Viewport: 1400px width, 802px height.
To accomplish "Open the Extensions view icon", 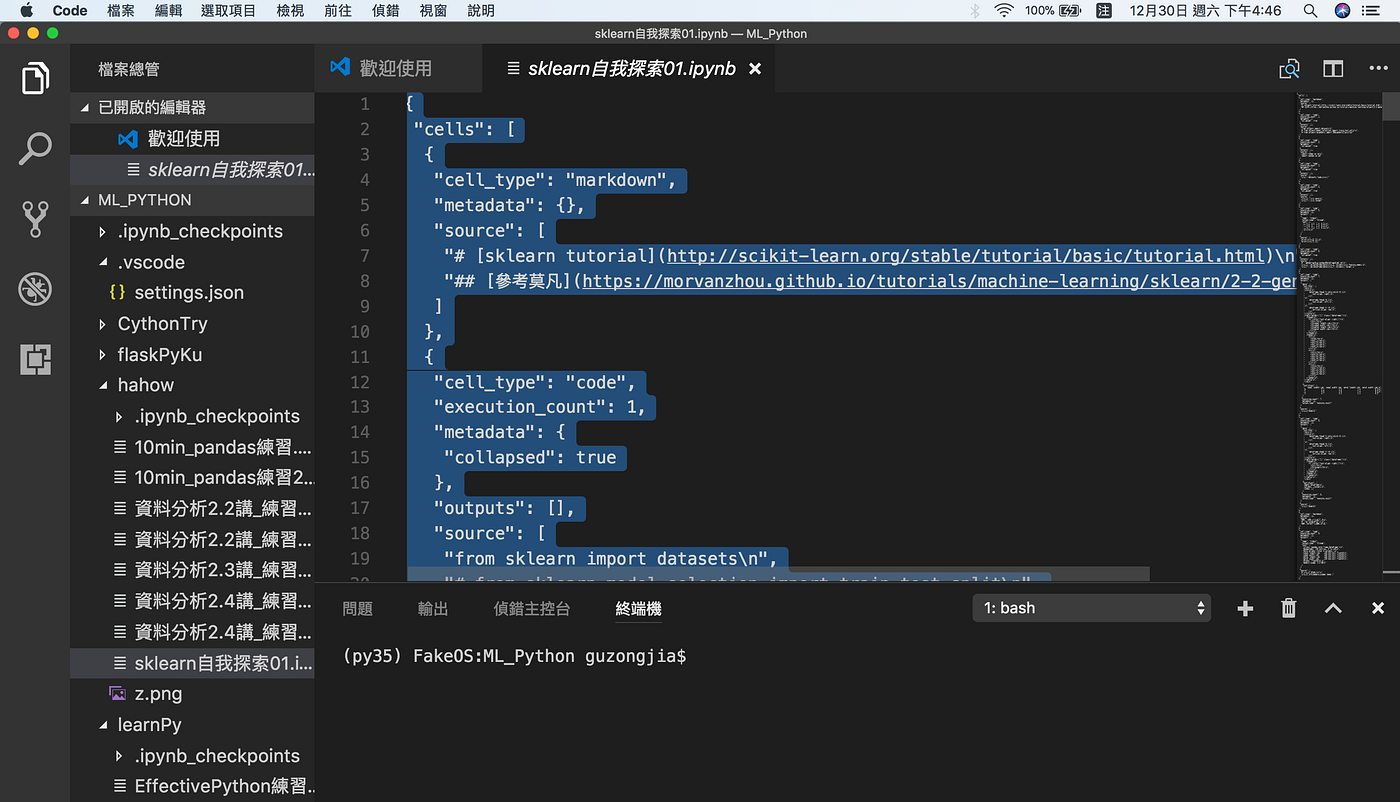I will tap(34, 358).
